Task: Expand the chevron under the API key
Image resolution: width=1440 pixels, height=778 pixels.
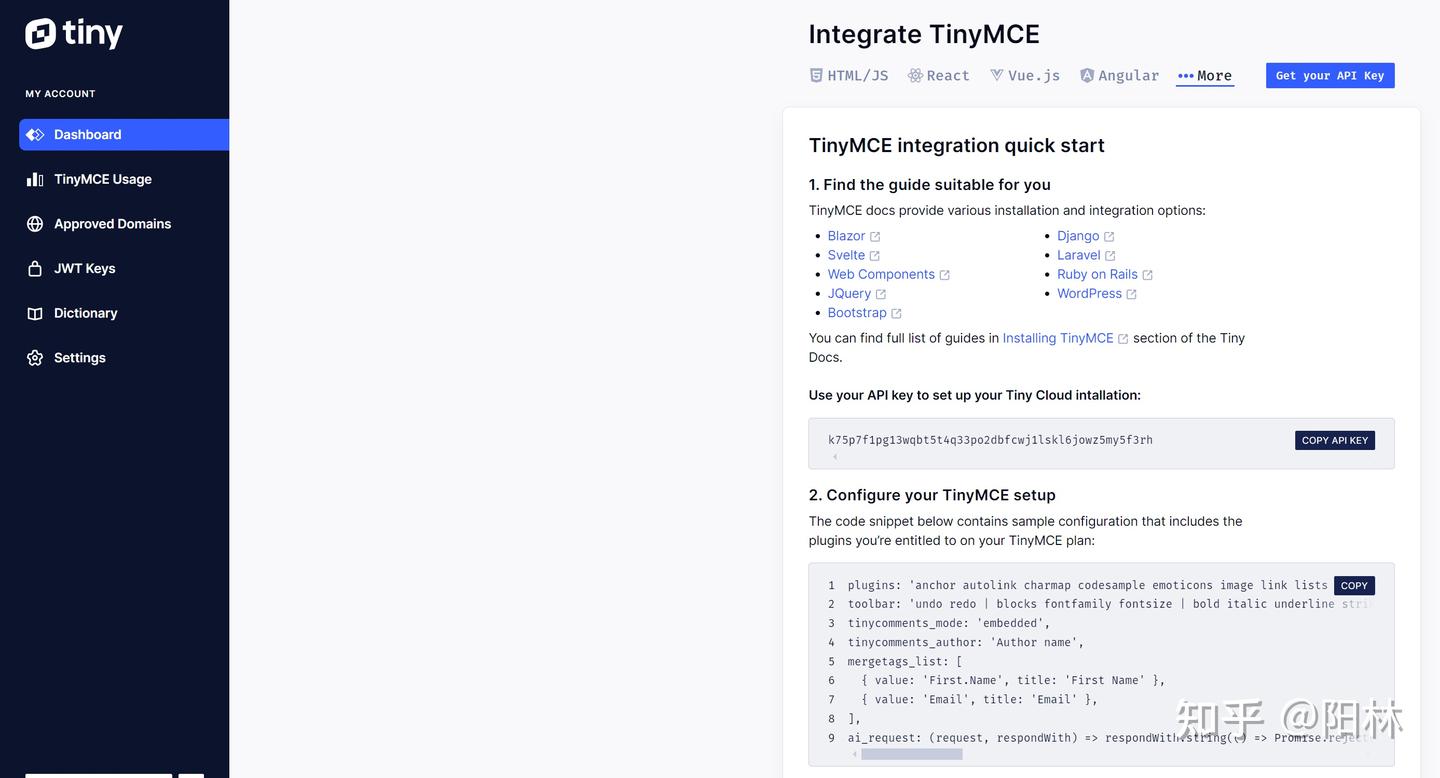Action: (834, 457)
